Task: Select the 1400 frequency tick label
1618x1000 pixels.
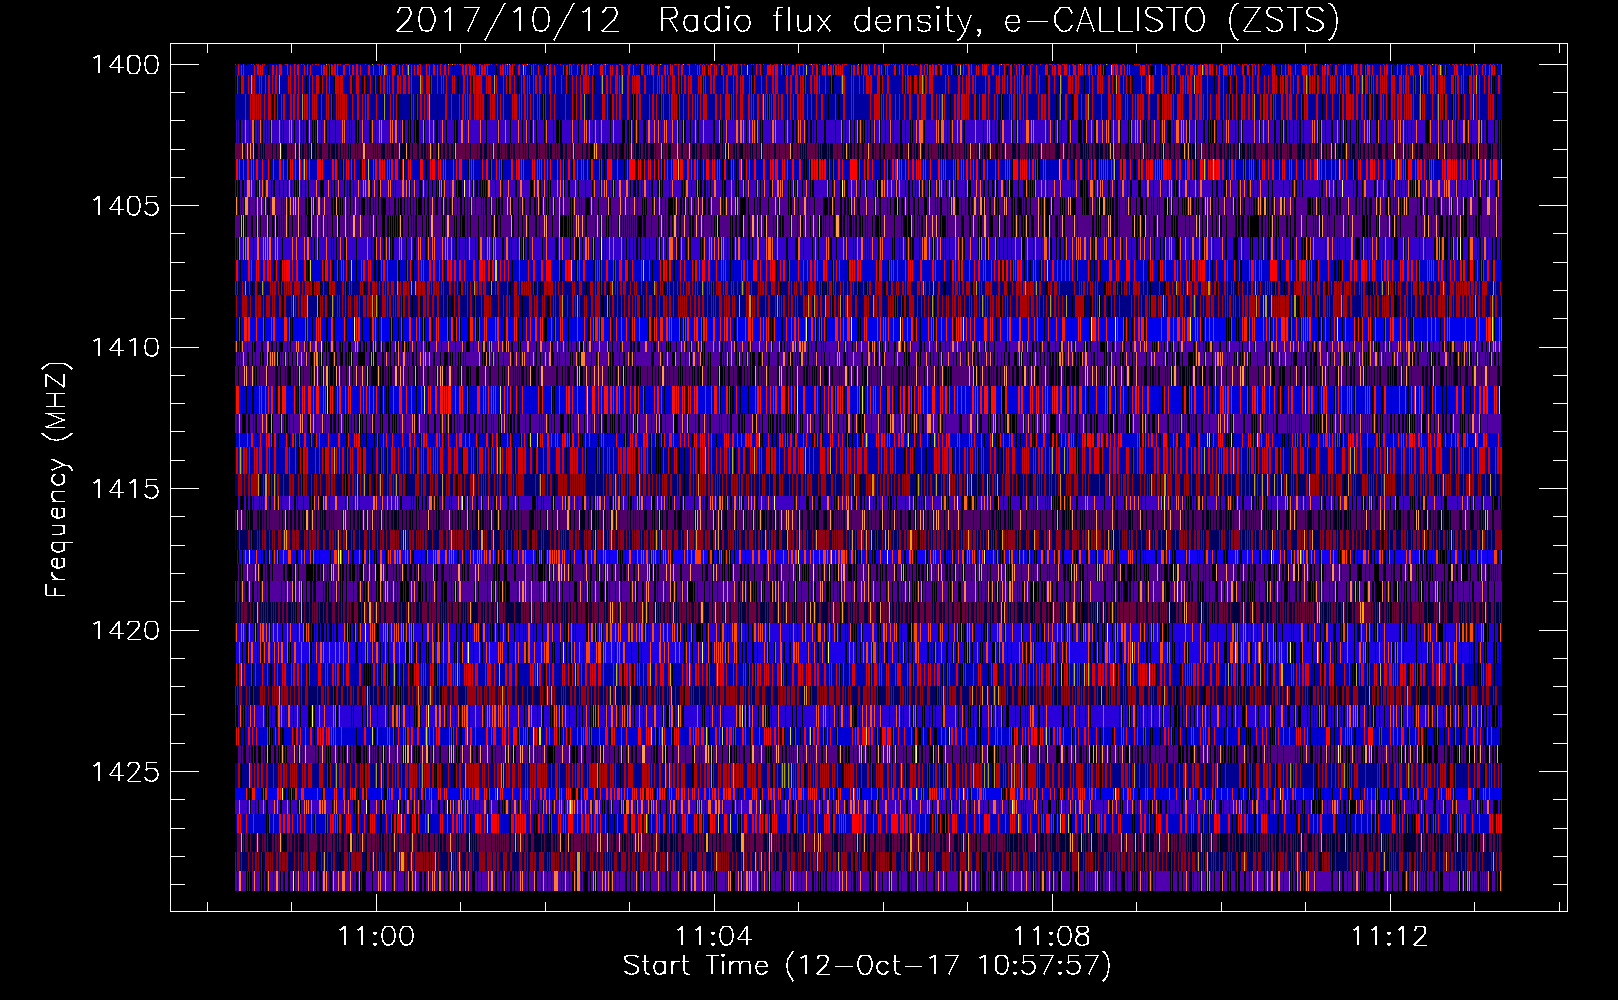Action: (x=125, y=65)
